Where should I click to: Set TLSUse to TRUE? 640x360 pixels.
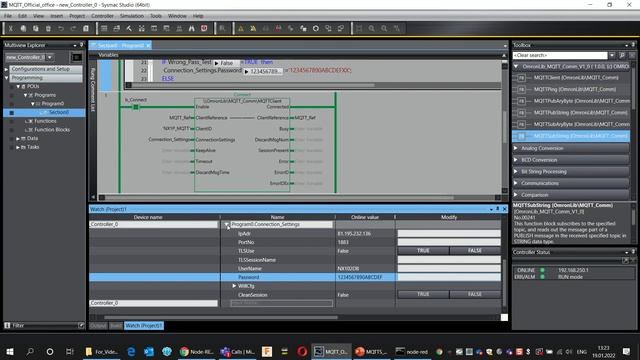[423, 251]
